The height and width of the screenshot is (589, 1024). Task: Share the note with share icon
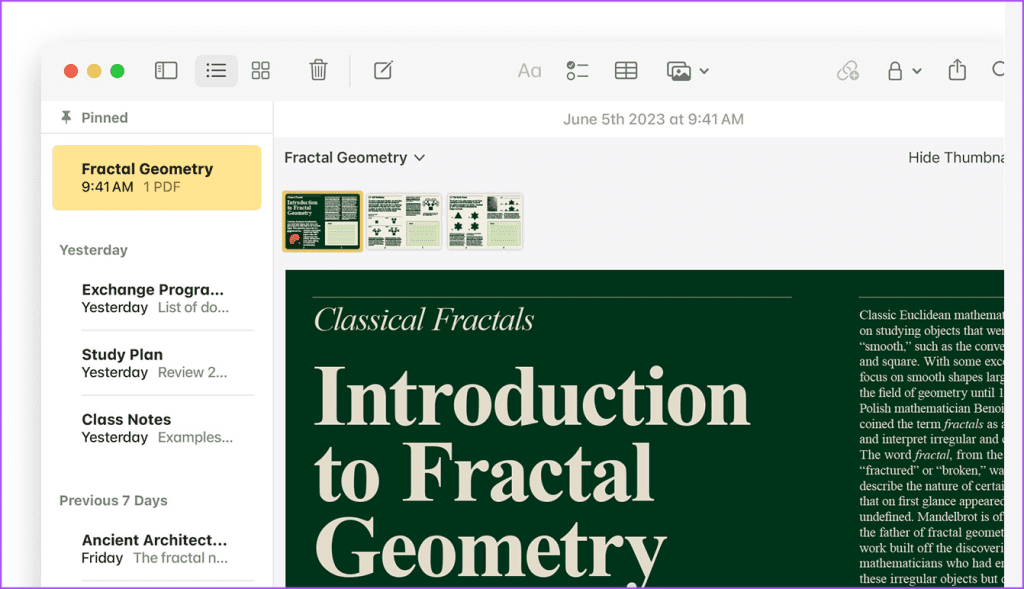[x=957, y=70]
